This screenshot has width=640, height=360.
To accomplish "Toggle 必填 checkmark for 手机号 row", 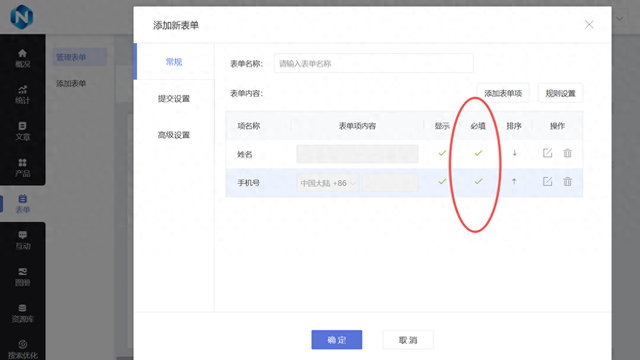I will pyautogui.click(x=478, y=182).
